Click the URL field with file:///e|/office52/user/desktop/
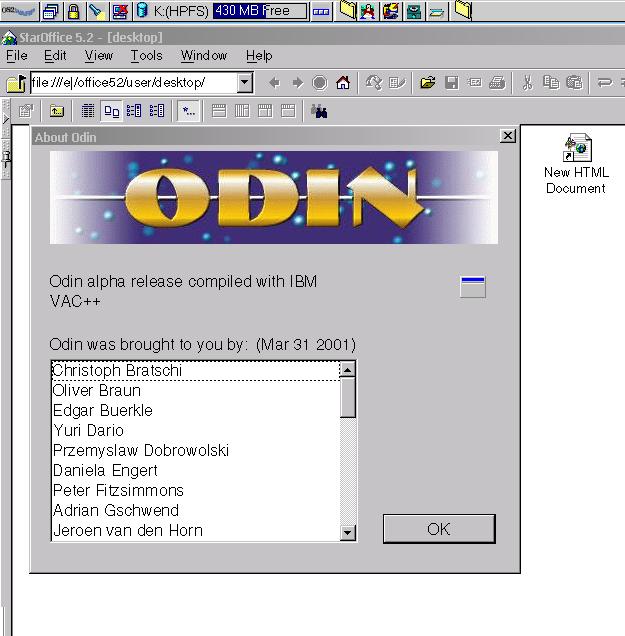 [x=134, y=83]
